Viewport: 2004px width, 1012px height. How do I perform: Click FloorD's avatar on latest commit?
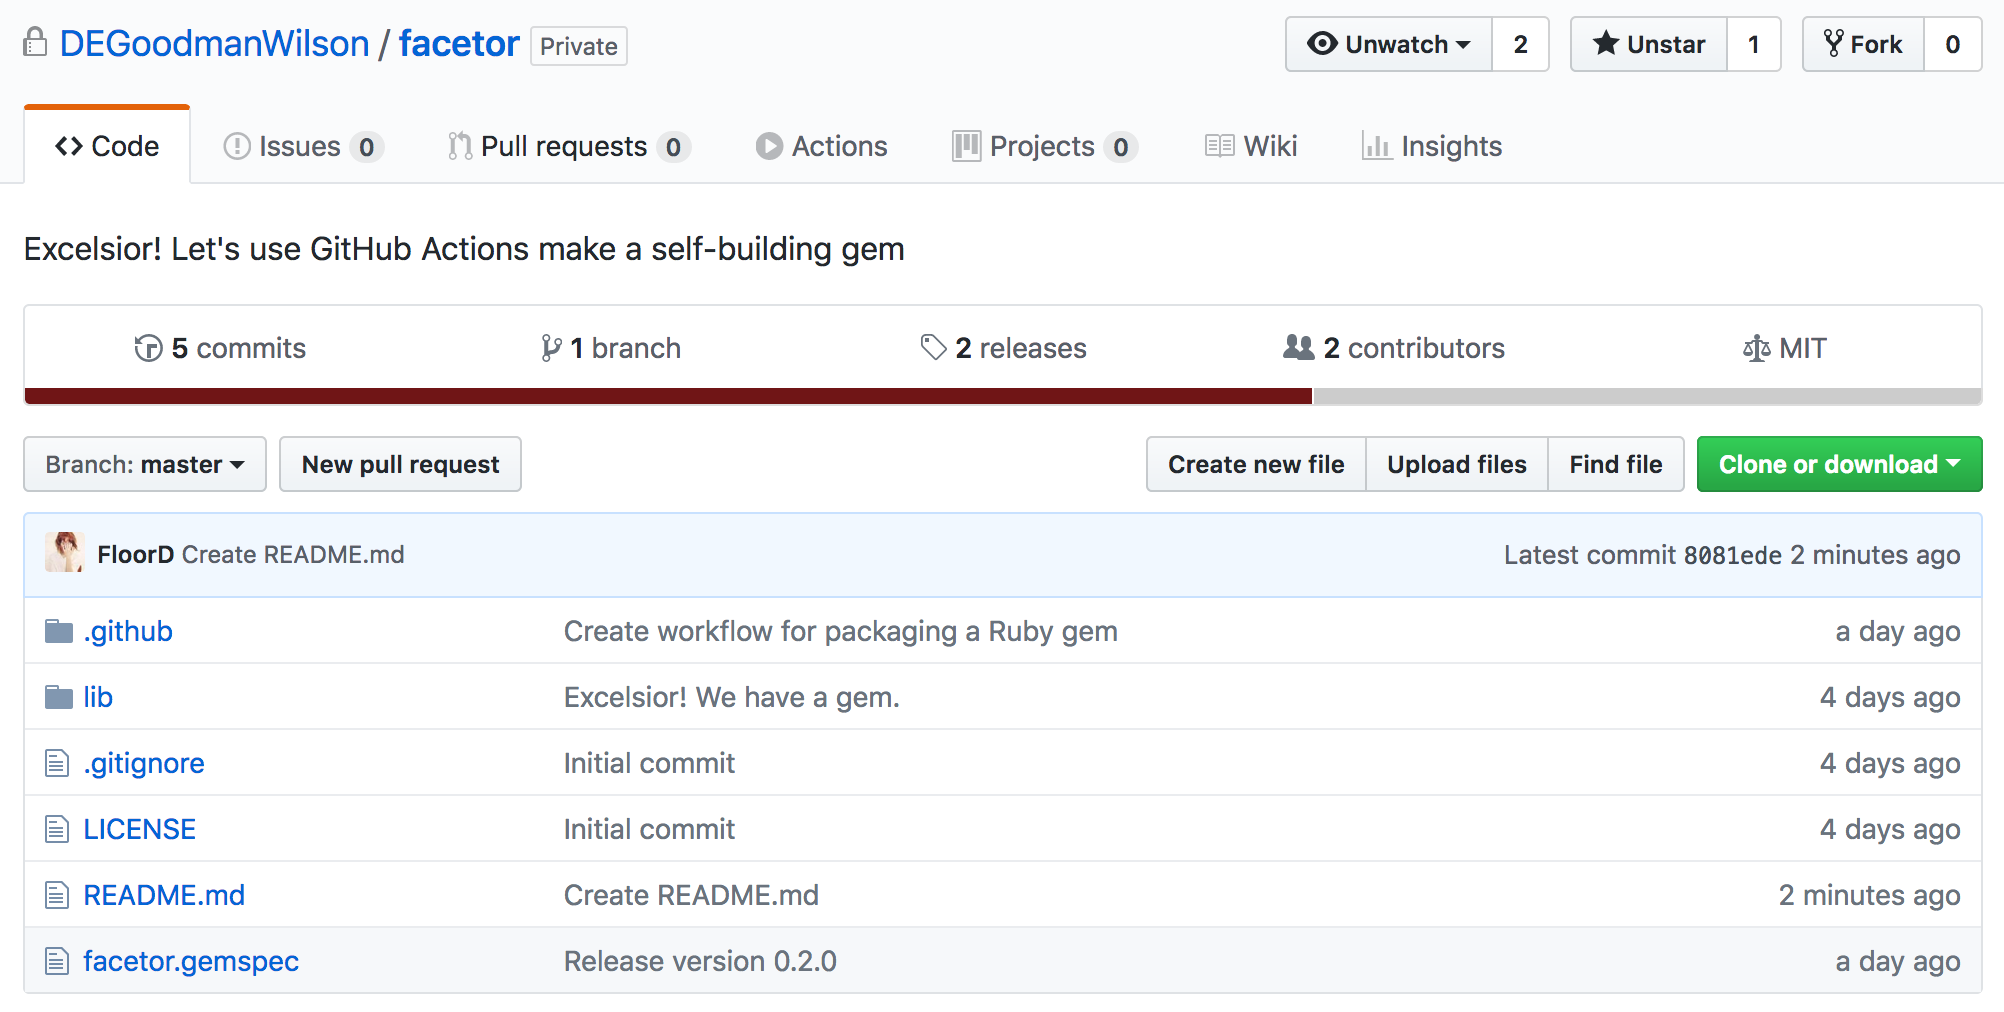point(65,554)
